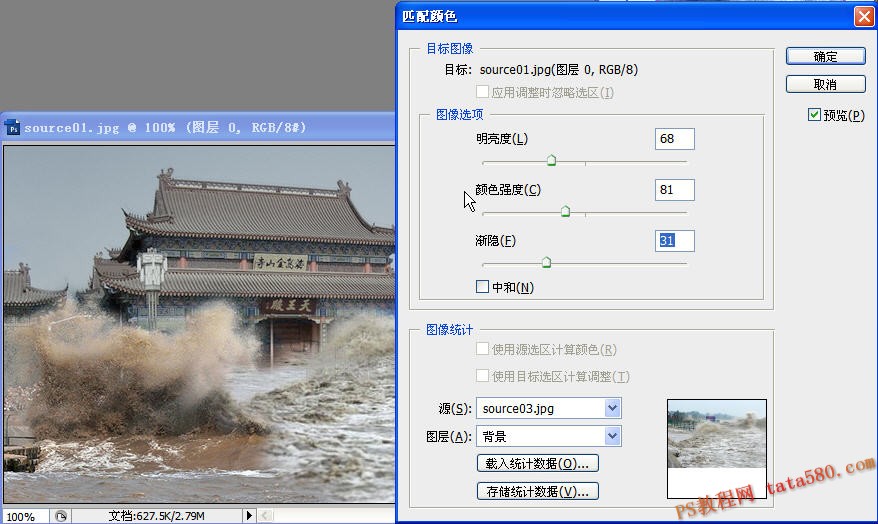The image size is (878, 524).
Task: Click the 确定 confirm button
Action: point(825,57)
